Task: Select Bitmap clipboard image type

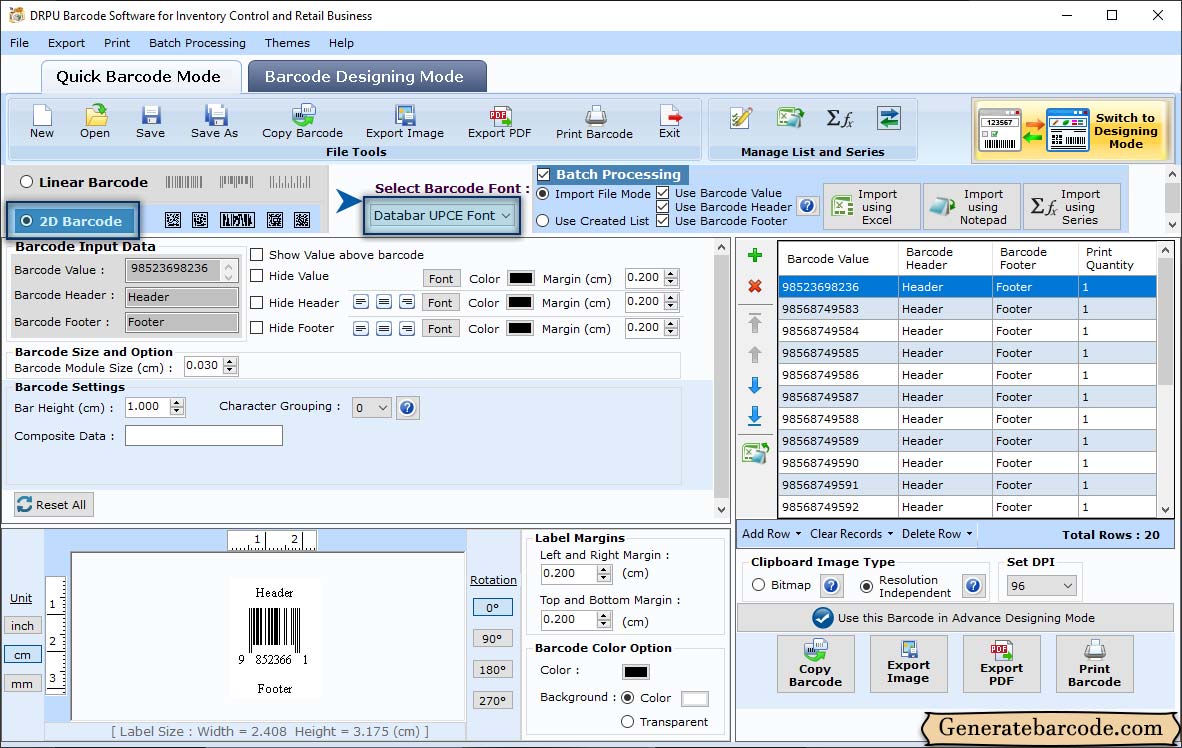Action: 758,585
